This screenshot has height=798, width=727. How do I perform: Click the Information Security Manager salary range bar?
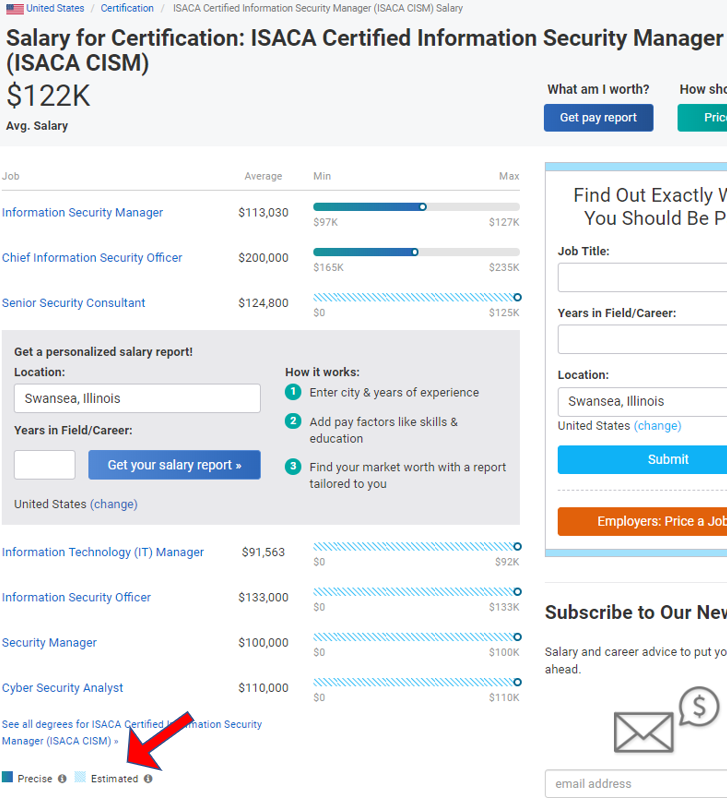pyautogui.click(x=416, y=207)
